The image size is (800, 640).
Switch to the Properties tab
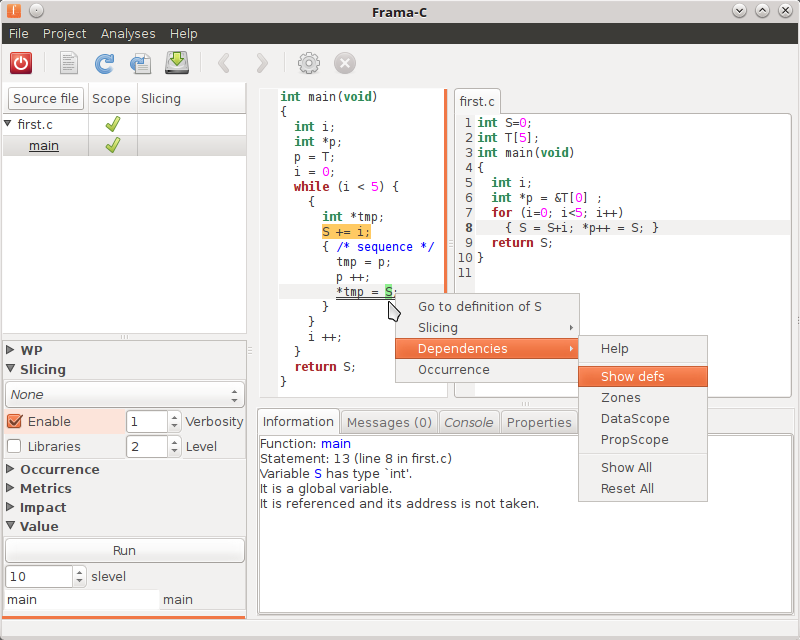[x=539, y=423]
